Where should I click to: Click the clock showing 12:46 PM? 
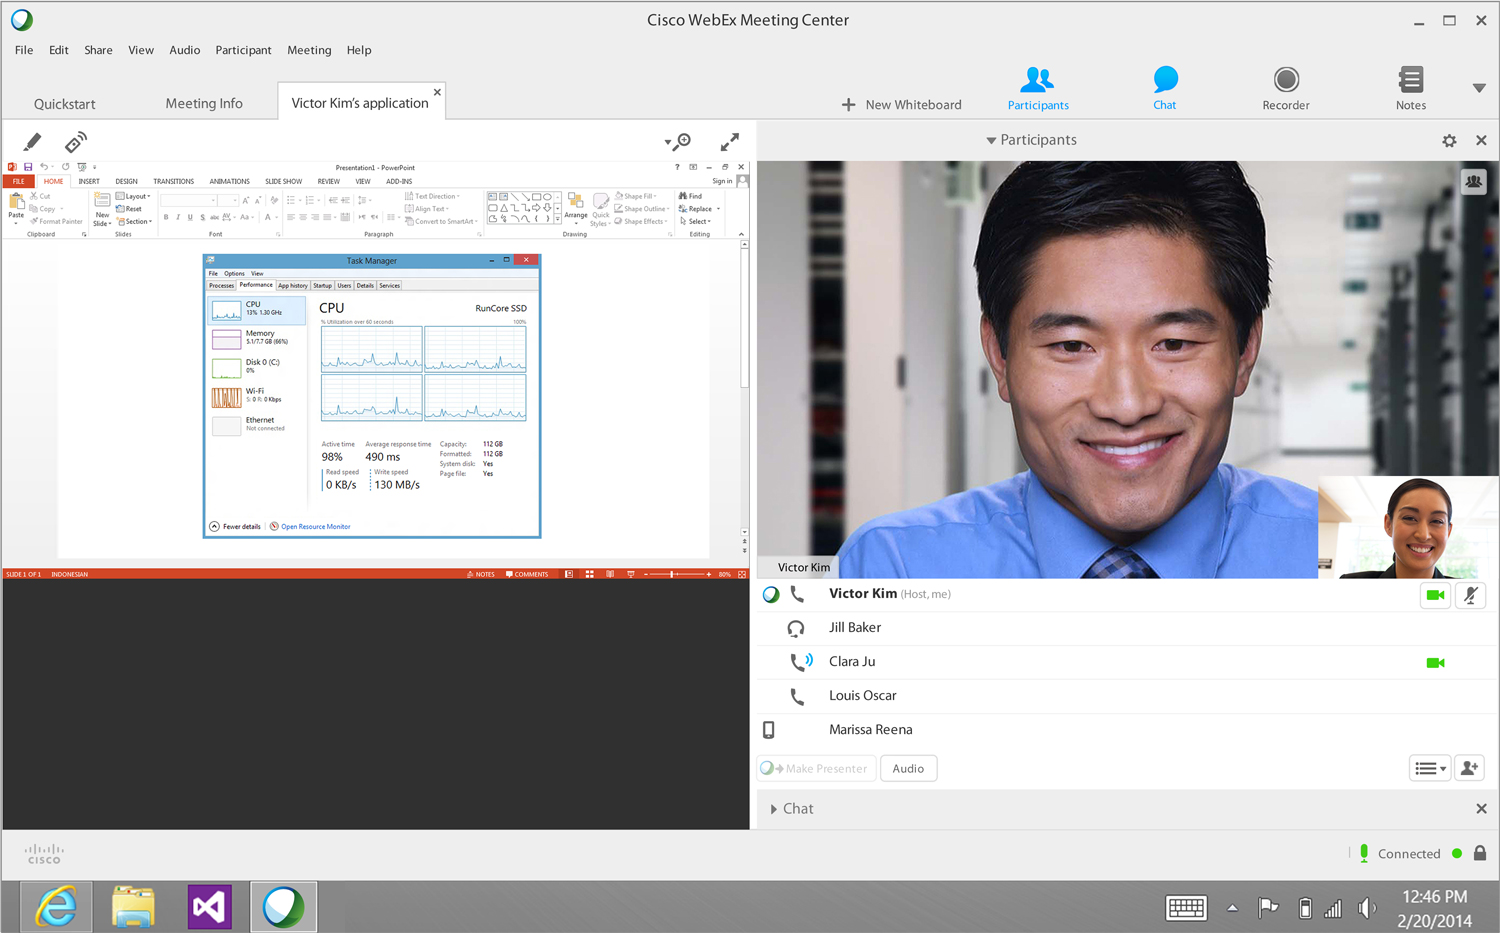pos(1434,897)
